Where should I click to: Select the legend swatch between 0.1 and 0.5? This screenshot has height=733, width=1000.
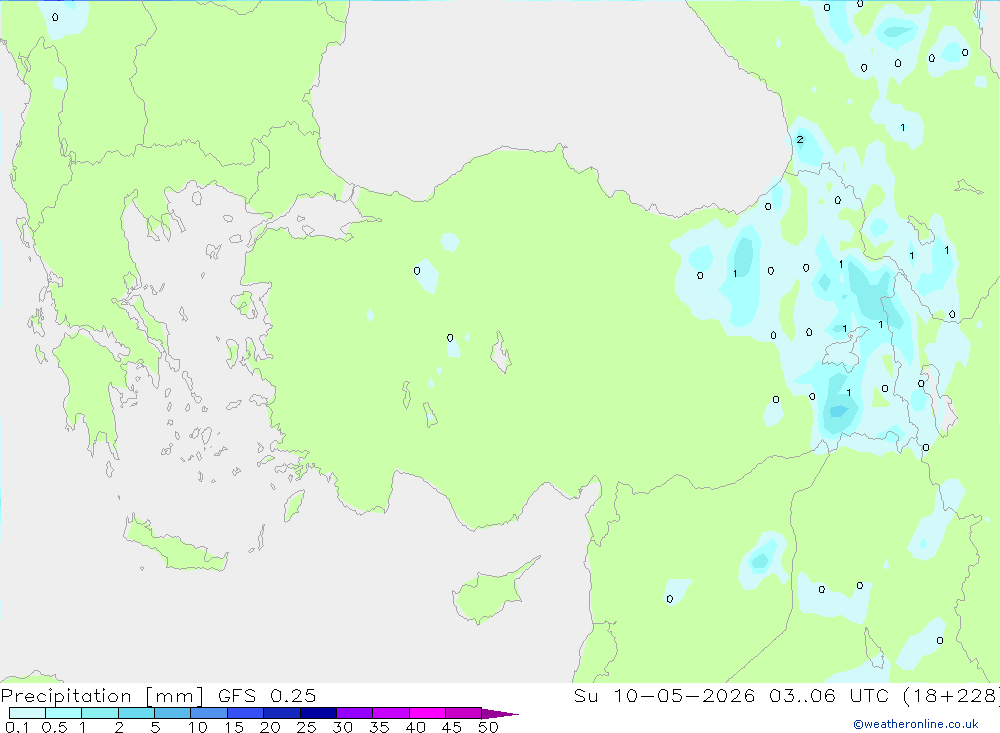tap(27, 713)
